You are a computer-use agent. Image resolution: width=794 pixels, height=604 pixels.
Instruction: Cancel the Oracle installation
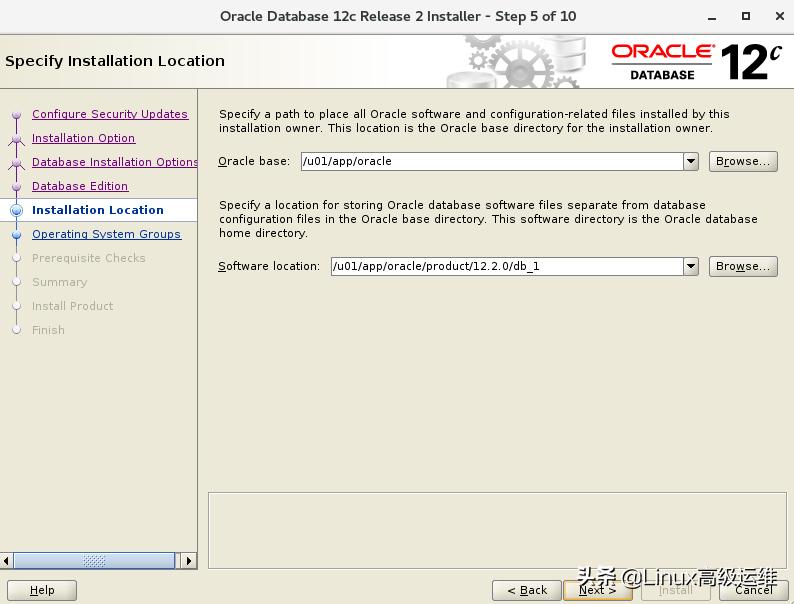[x=753, y=590]
